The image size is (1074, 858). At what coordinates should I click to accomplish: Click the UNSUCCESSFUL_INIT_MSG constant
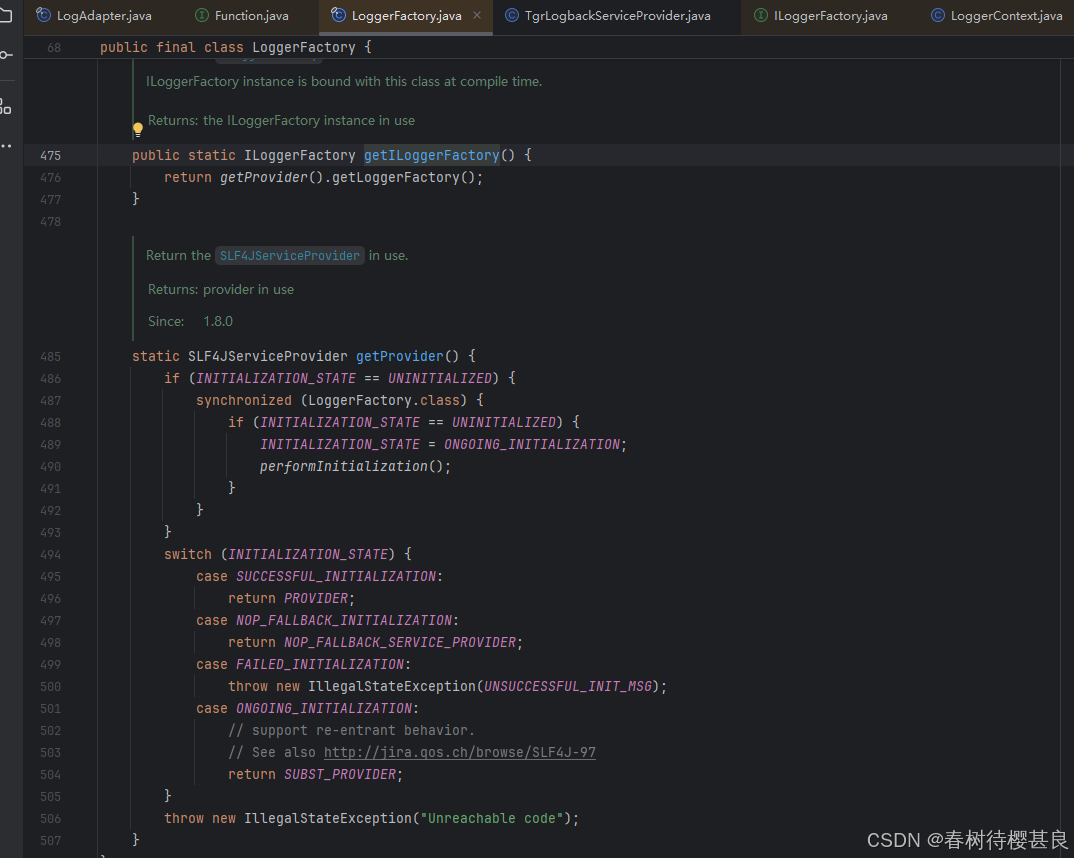[x=568, y=686]
